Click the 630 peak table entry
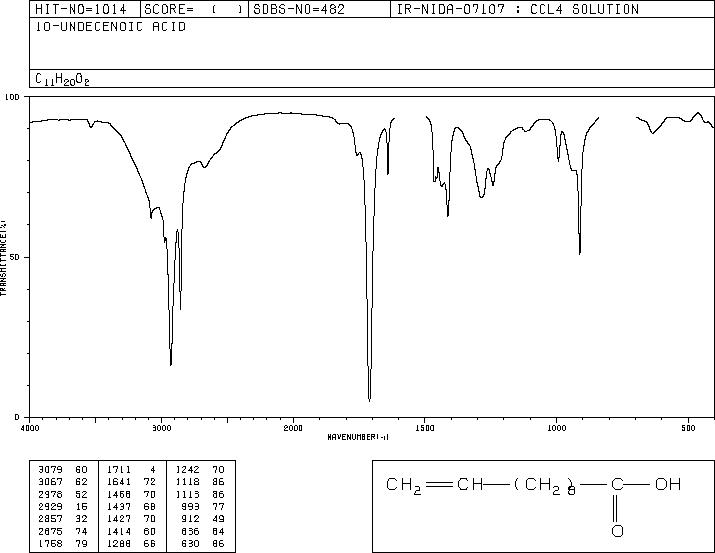 coord(191,543)
